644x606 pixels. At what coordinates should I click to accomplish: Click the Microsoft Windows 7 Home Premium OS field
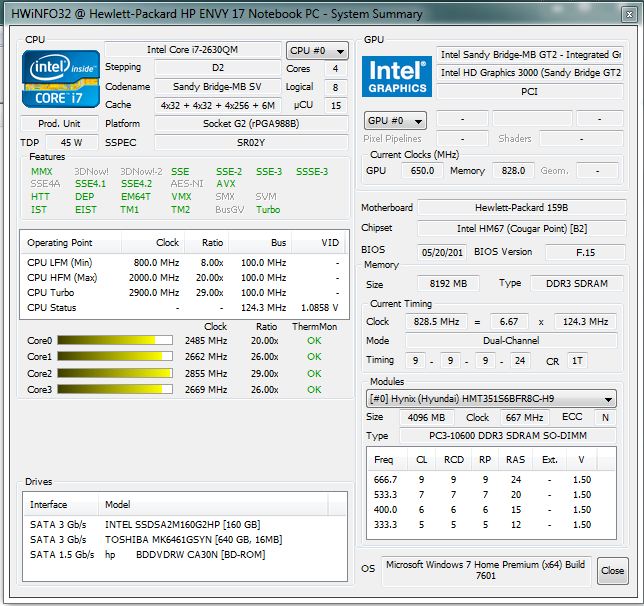(x=485, y=570)
